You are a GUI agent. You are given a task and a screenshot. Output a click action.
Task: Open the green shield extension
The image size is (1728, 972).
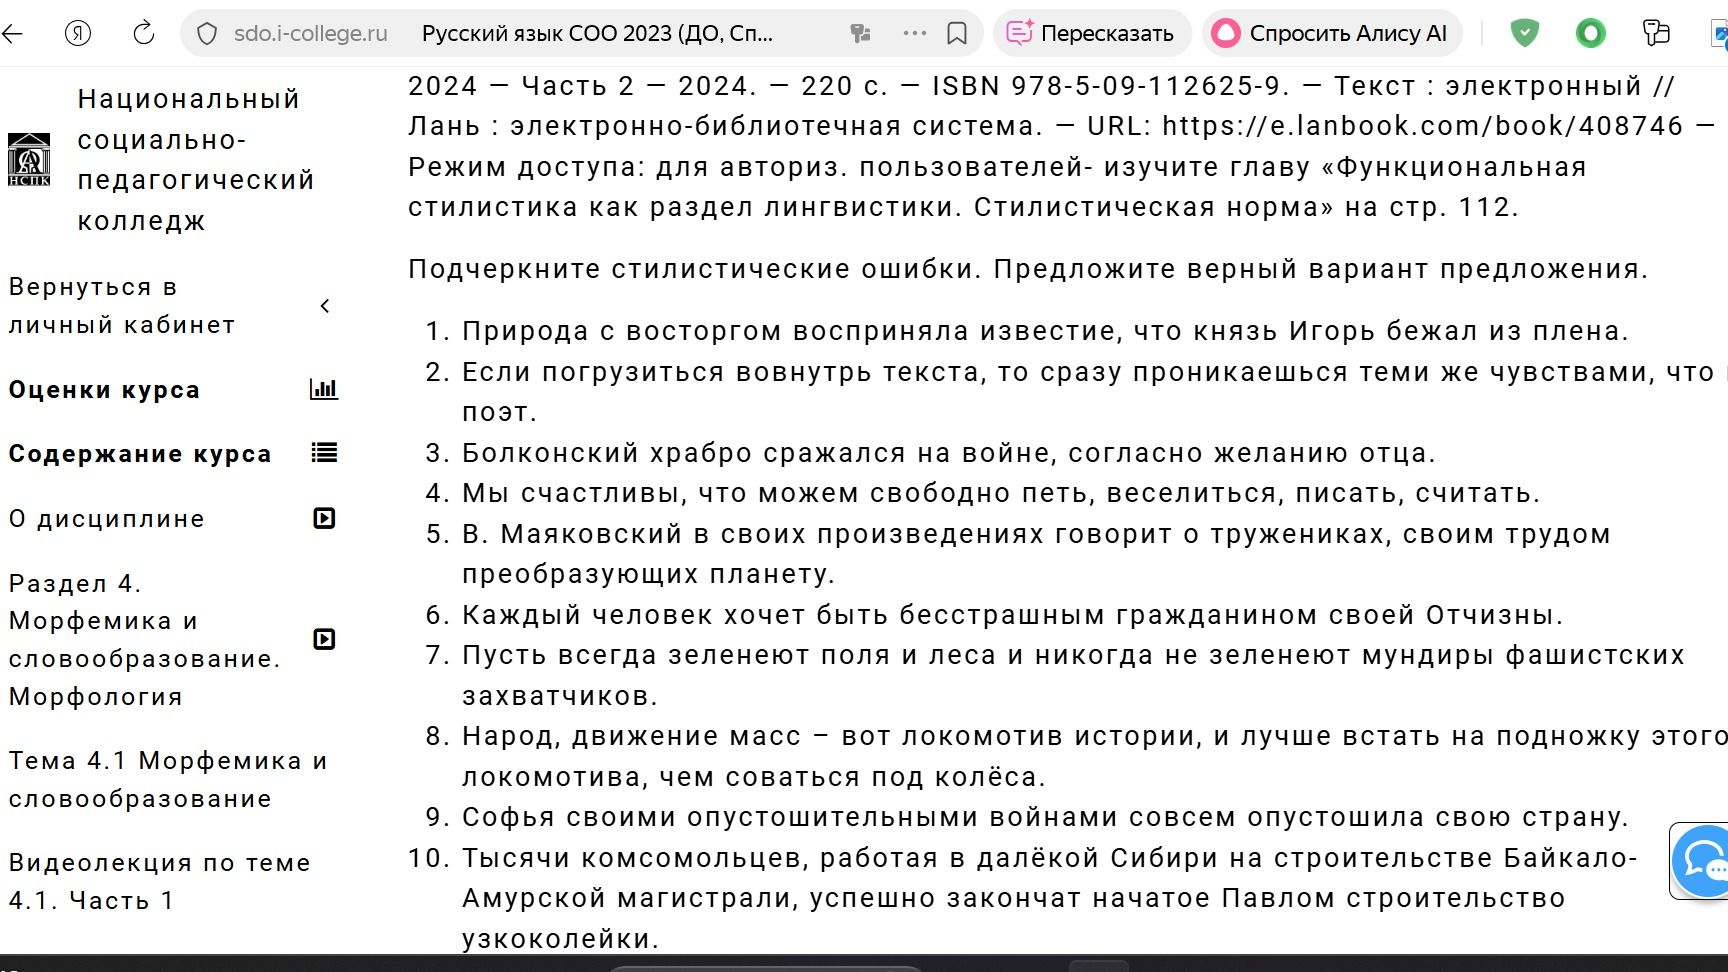[x=1524, y=33]
